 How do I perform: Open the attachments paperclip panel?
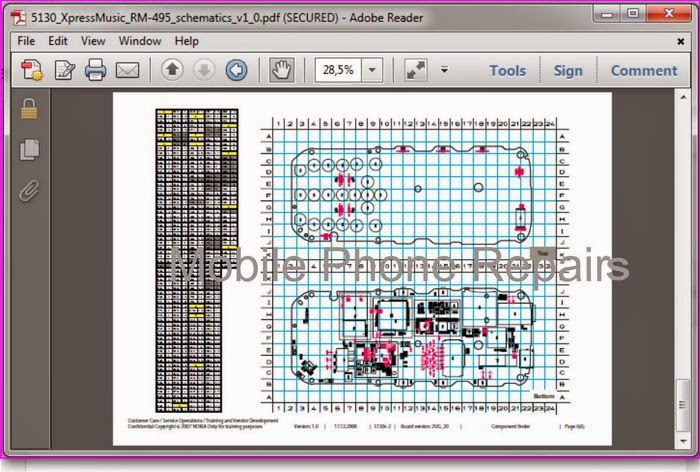point(29,191)
